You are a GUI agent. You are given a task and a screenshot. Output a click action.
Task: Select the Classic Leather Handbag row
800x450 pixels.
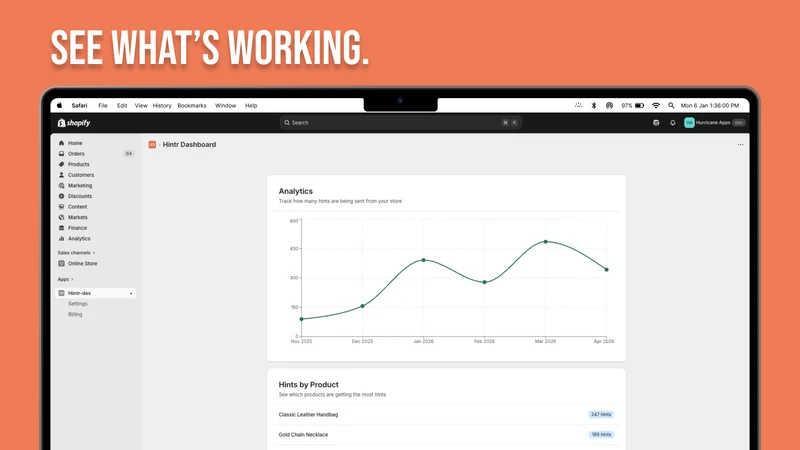446,415
